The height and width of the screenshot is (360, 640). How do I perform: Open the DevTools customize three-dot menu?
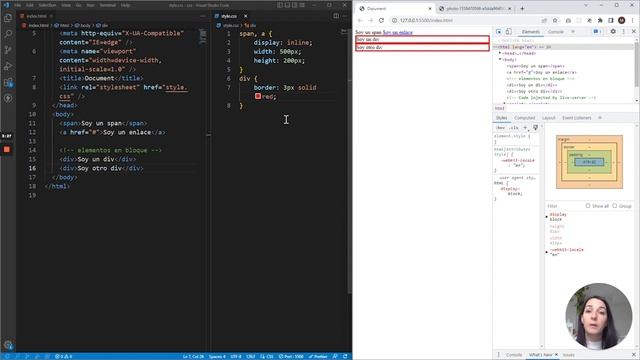[623, 31]
